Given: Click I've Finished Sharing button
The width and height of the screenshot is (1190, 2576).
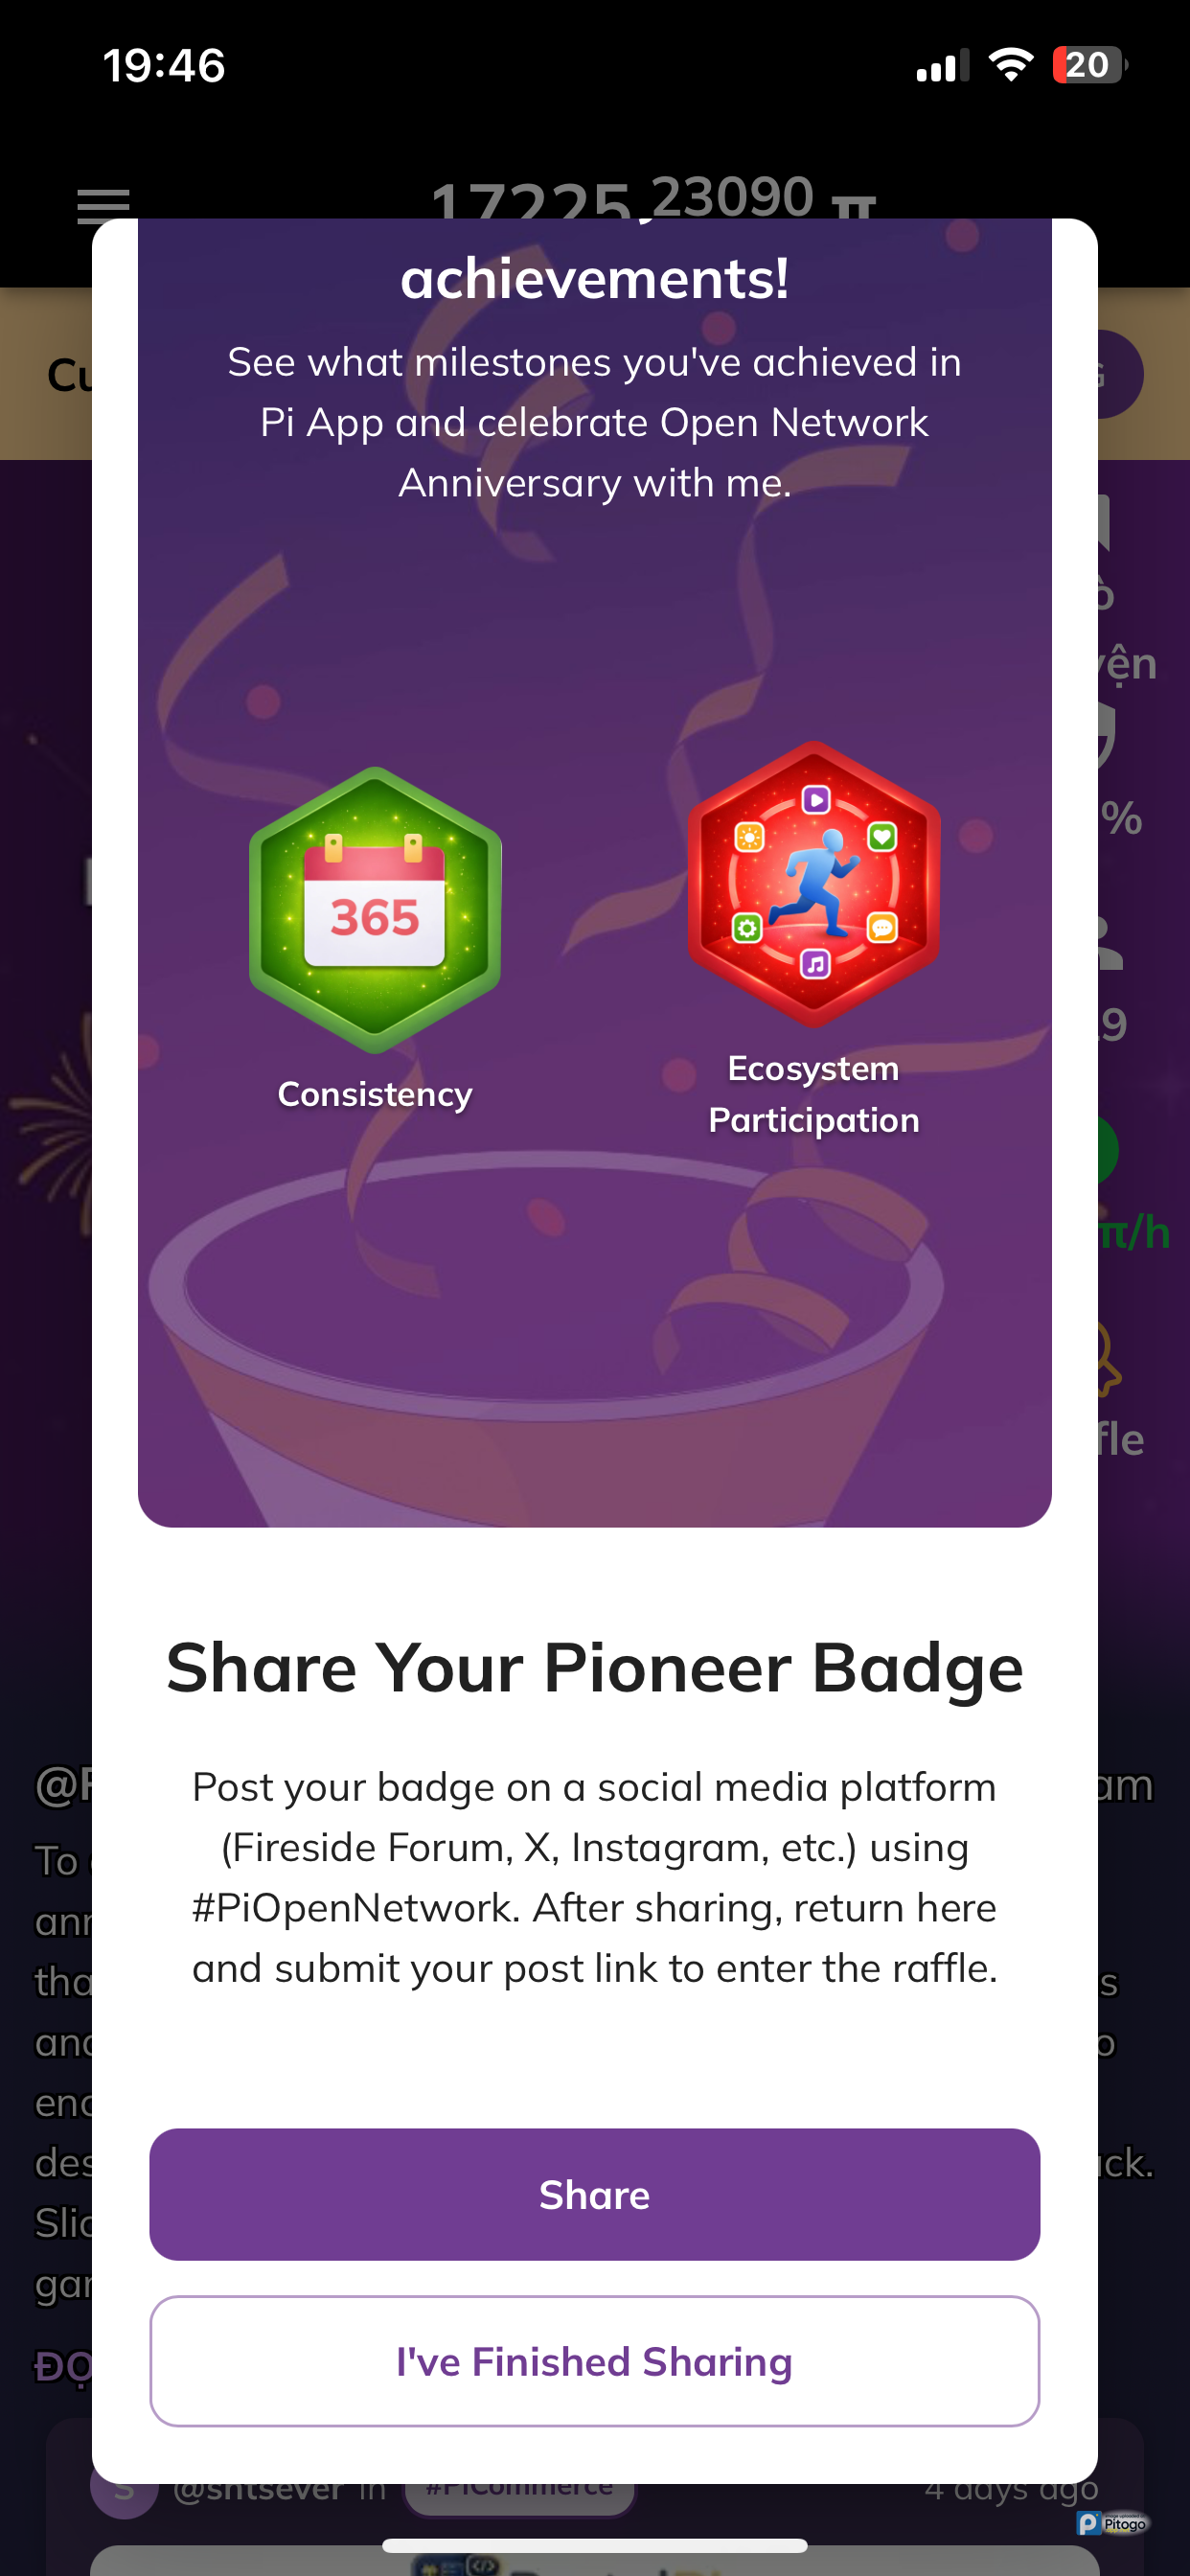Looking at the screenshot, I should (x=595, y=2361).
